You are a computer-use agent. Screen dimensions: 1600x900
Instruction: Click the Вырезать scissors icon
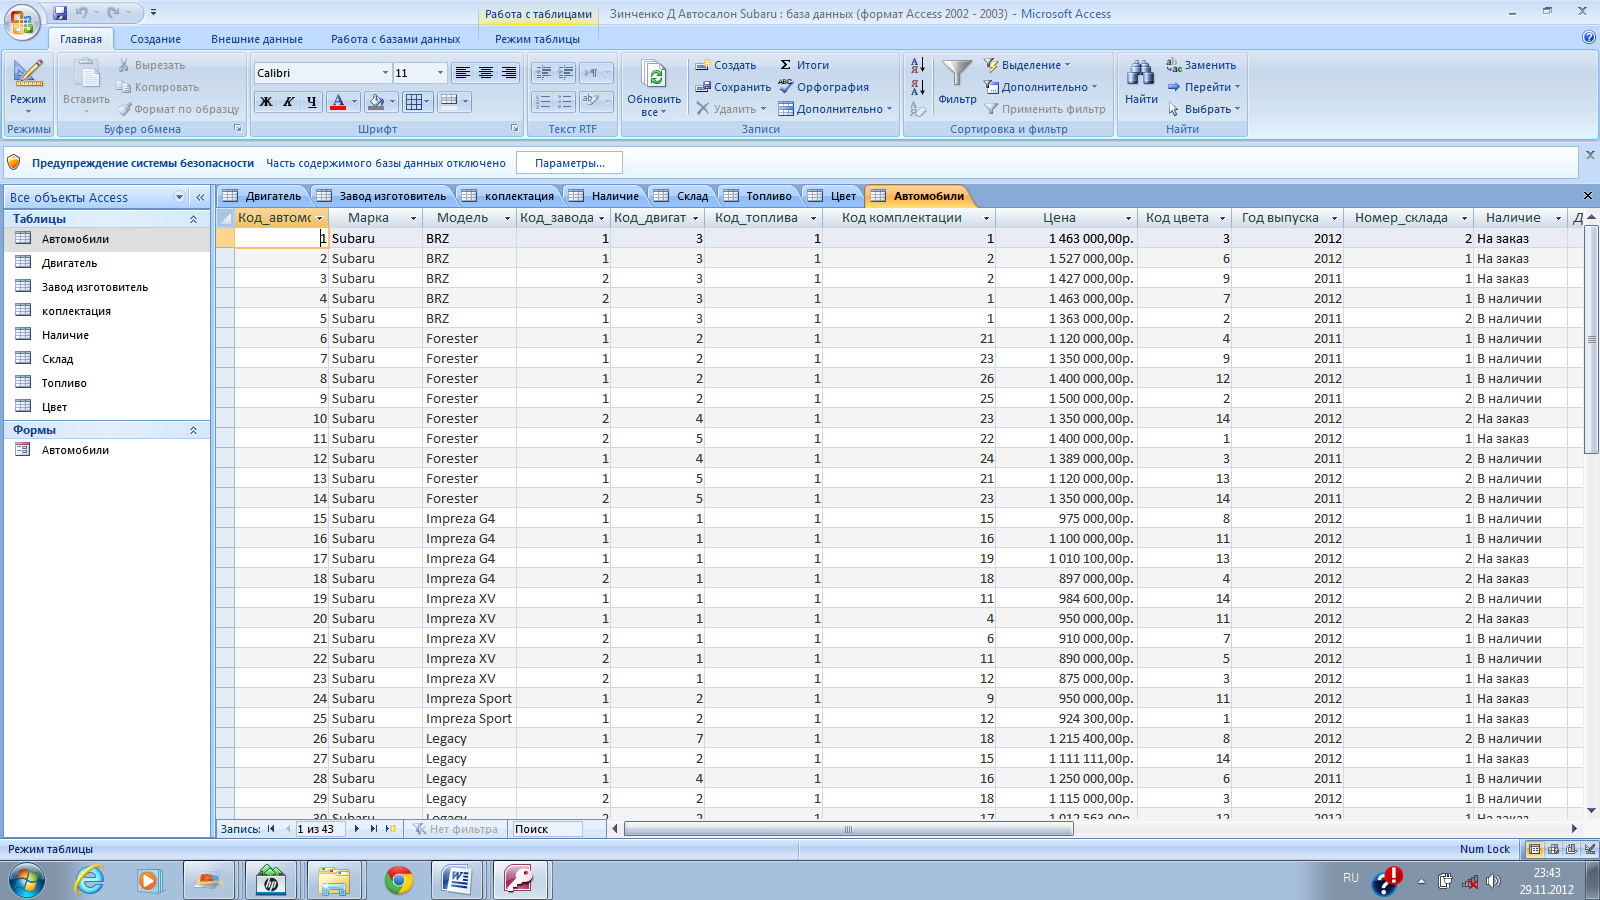click(x=124, y=65)
